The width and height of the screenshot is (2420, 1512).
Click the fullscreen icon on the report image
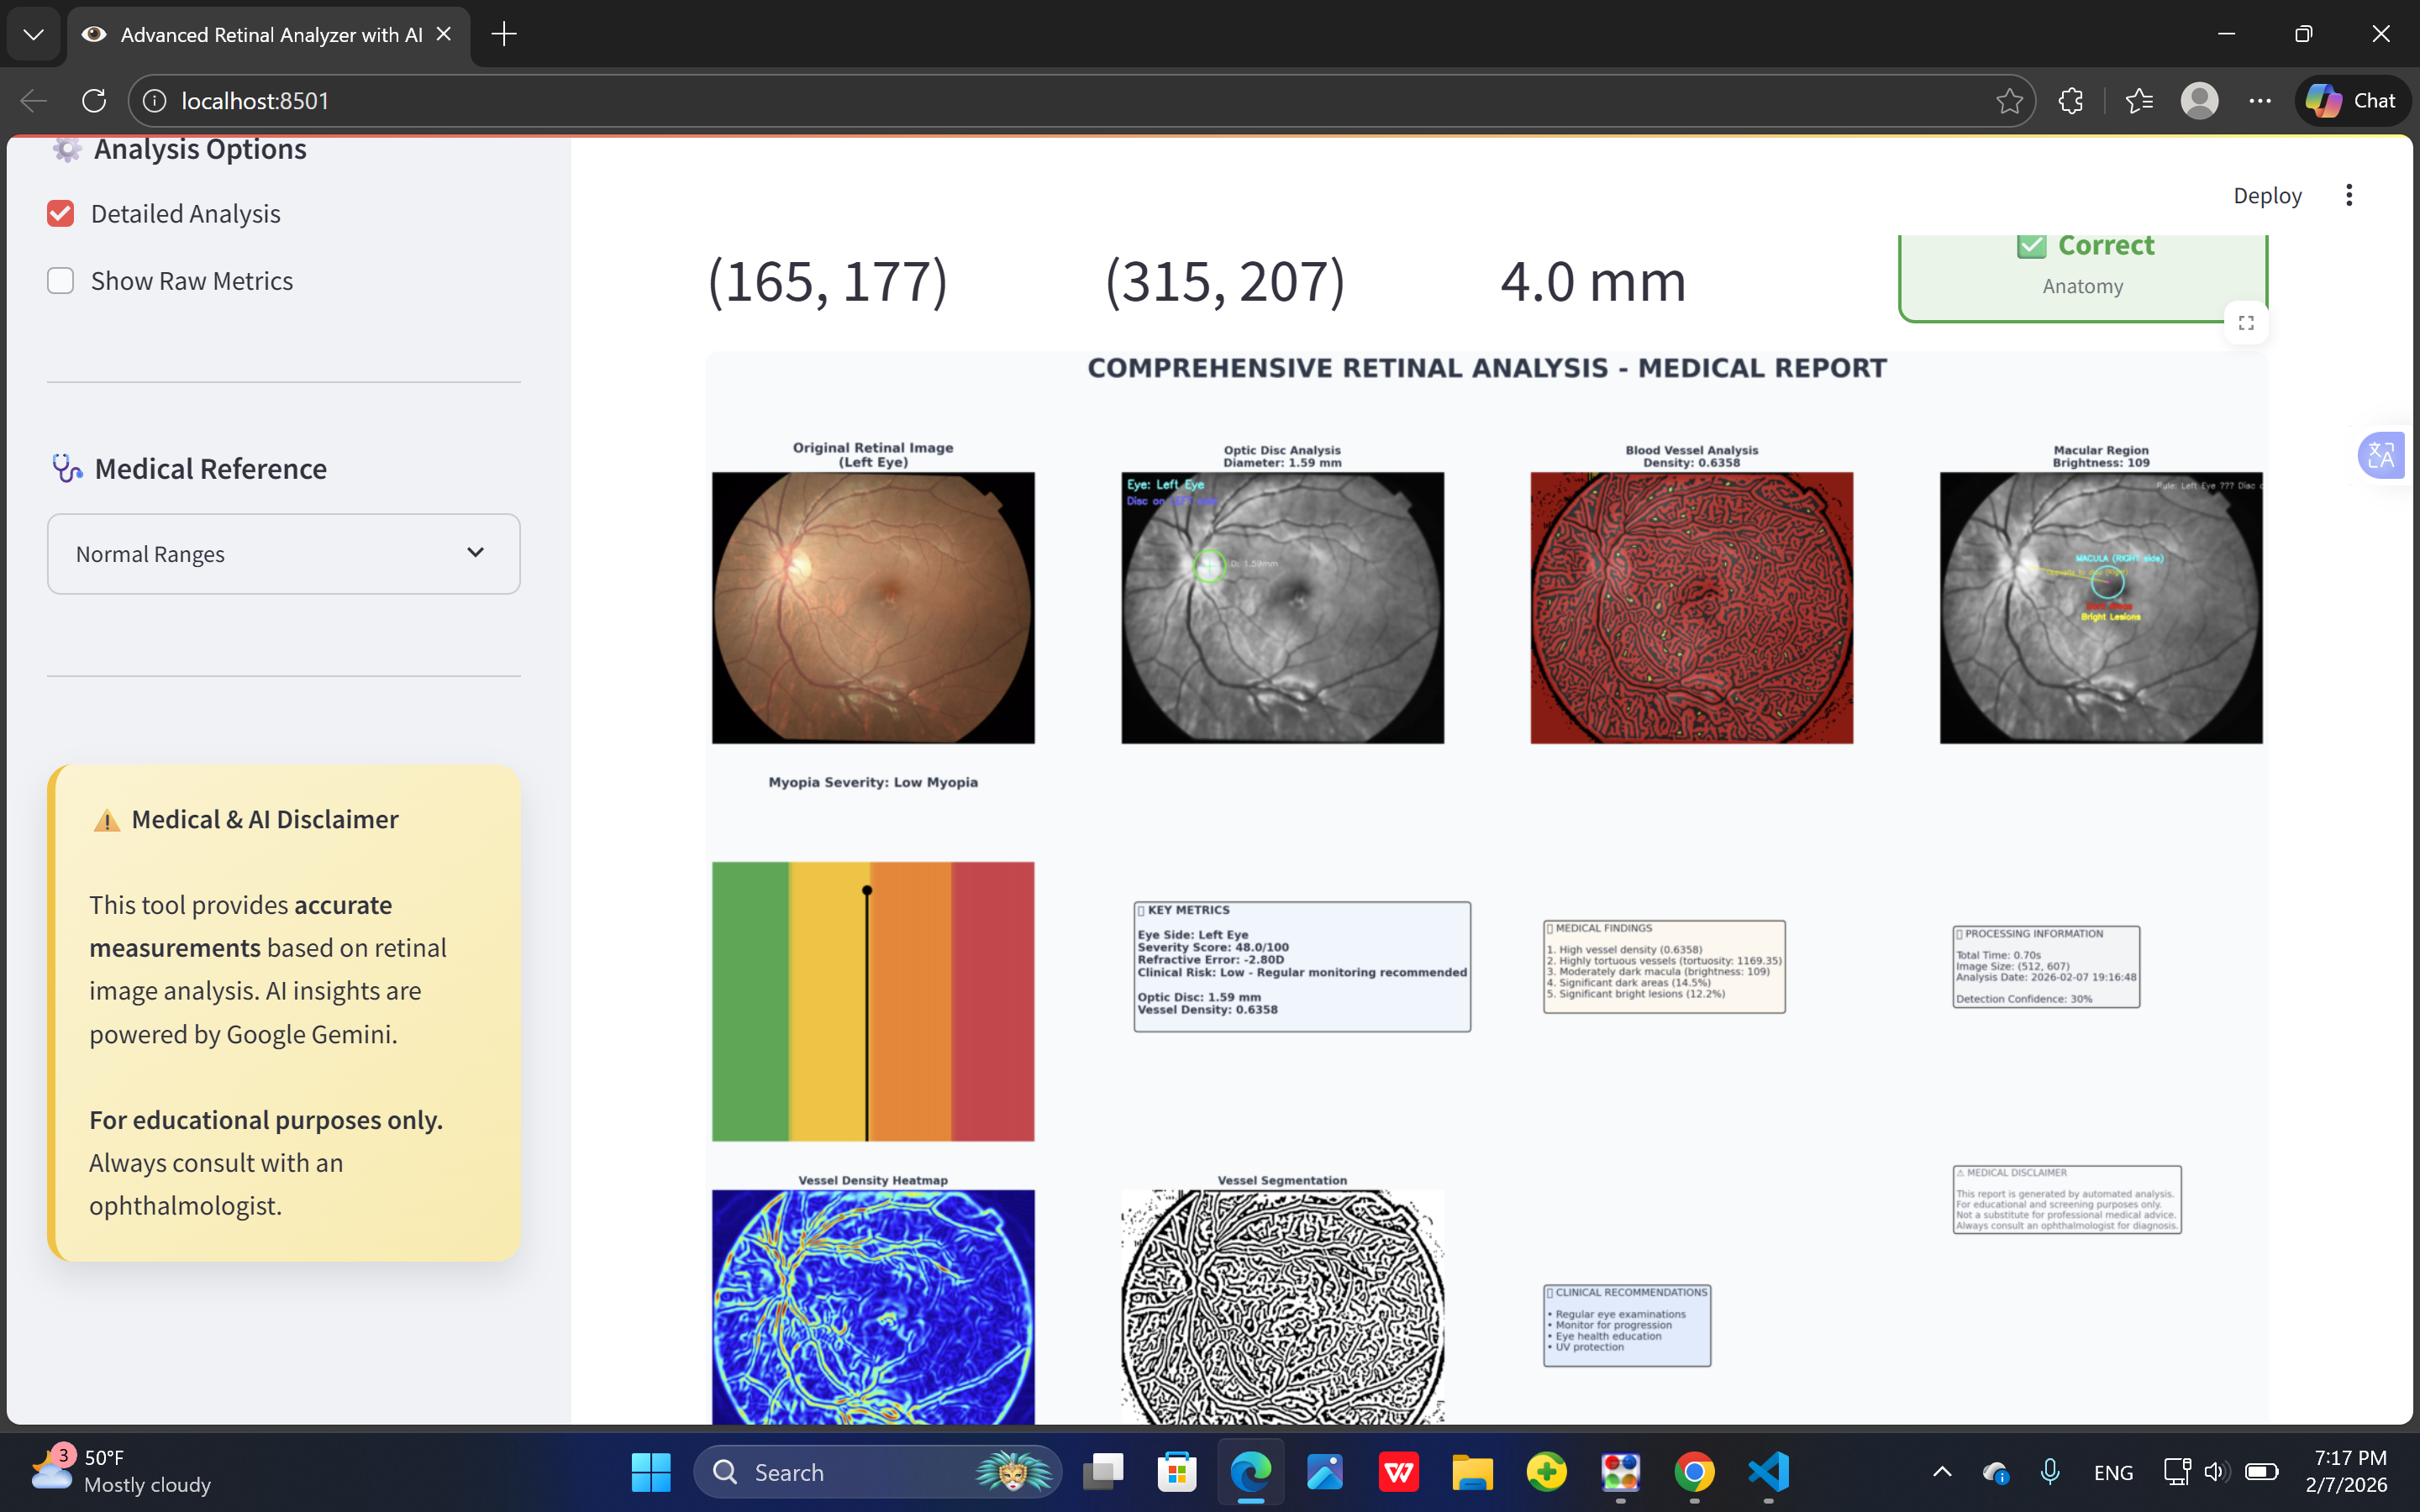point(2246,323)
